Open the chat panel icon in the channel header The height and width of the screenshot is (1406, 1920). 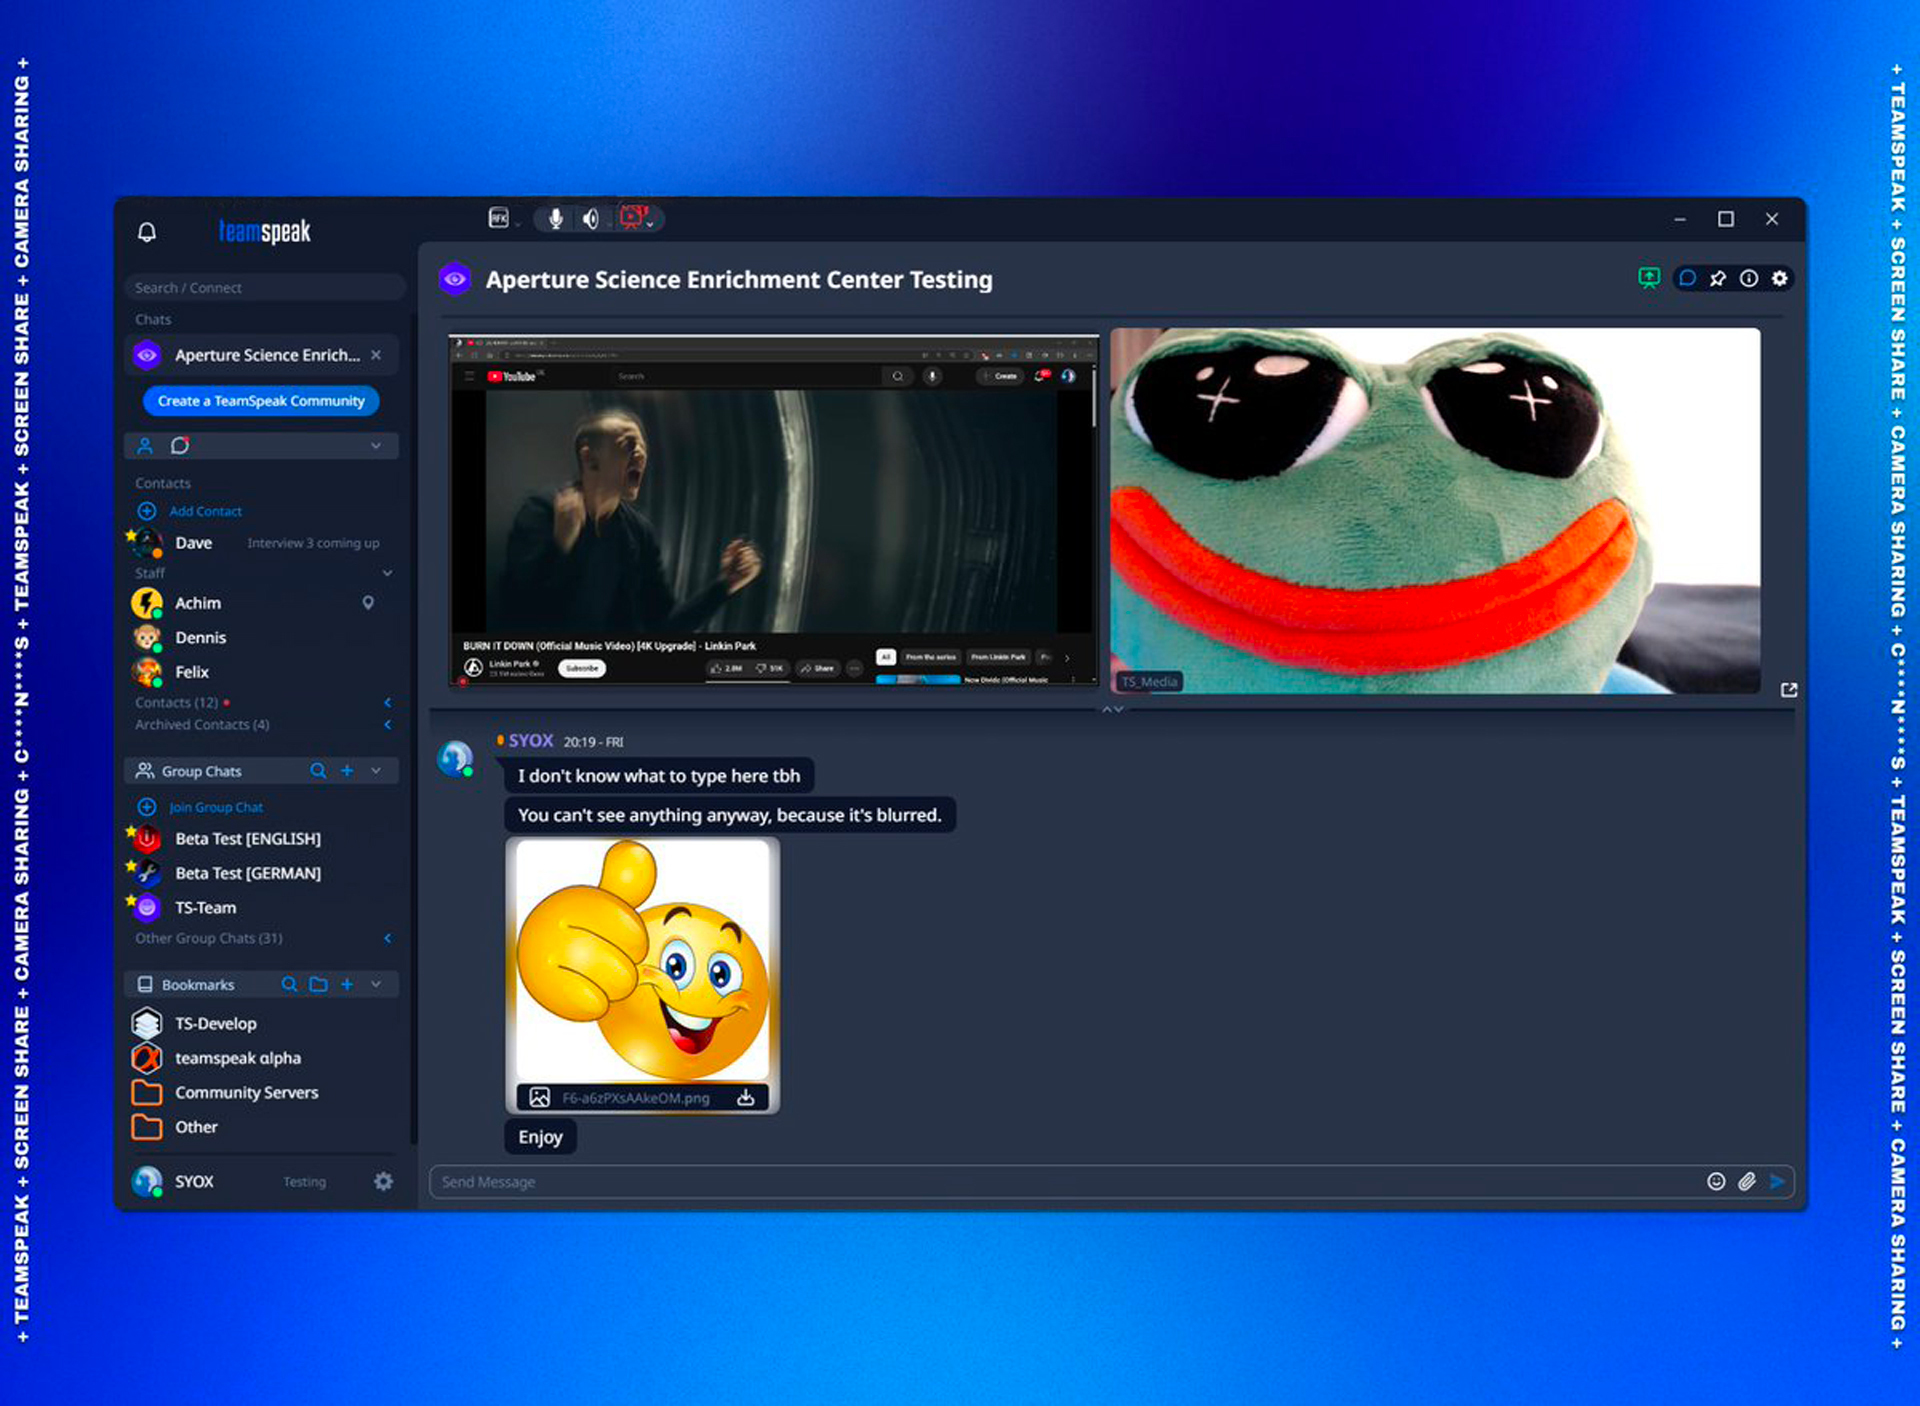(1688, 278)
